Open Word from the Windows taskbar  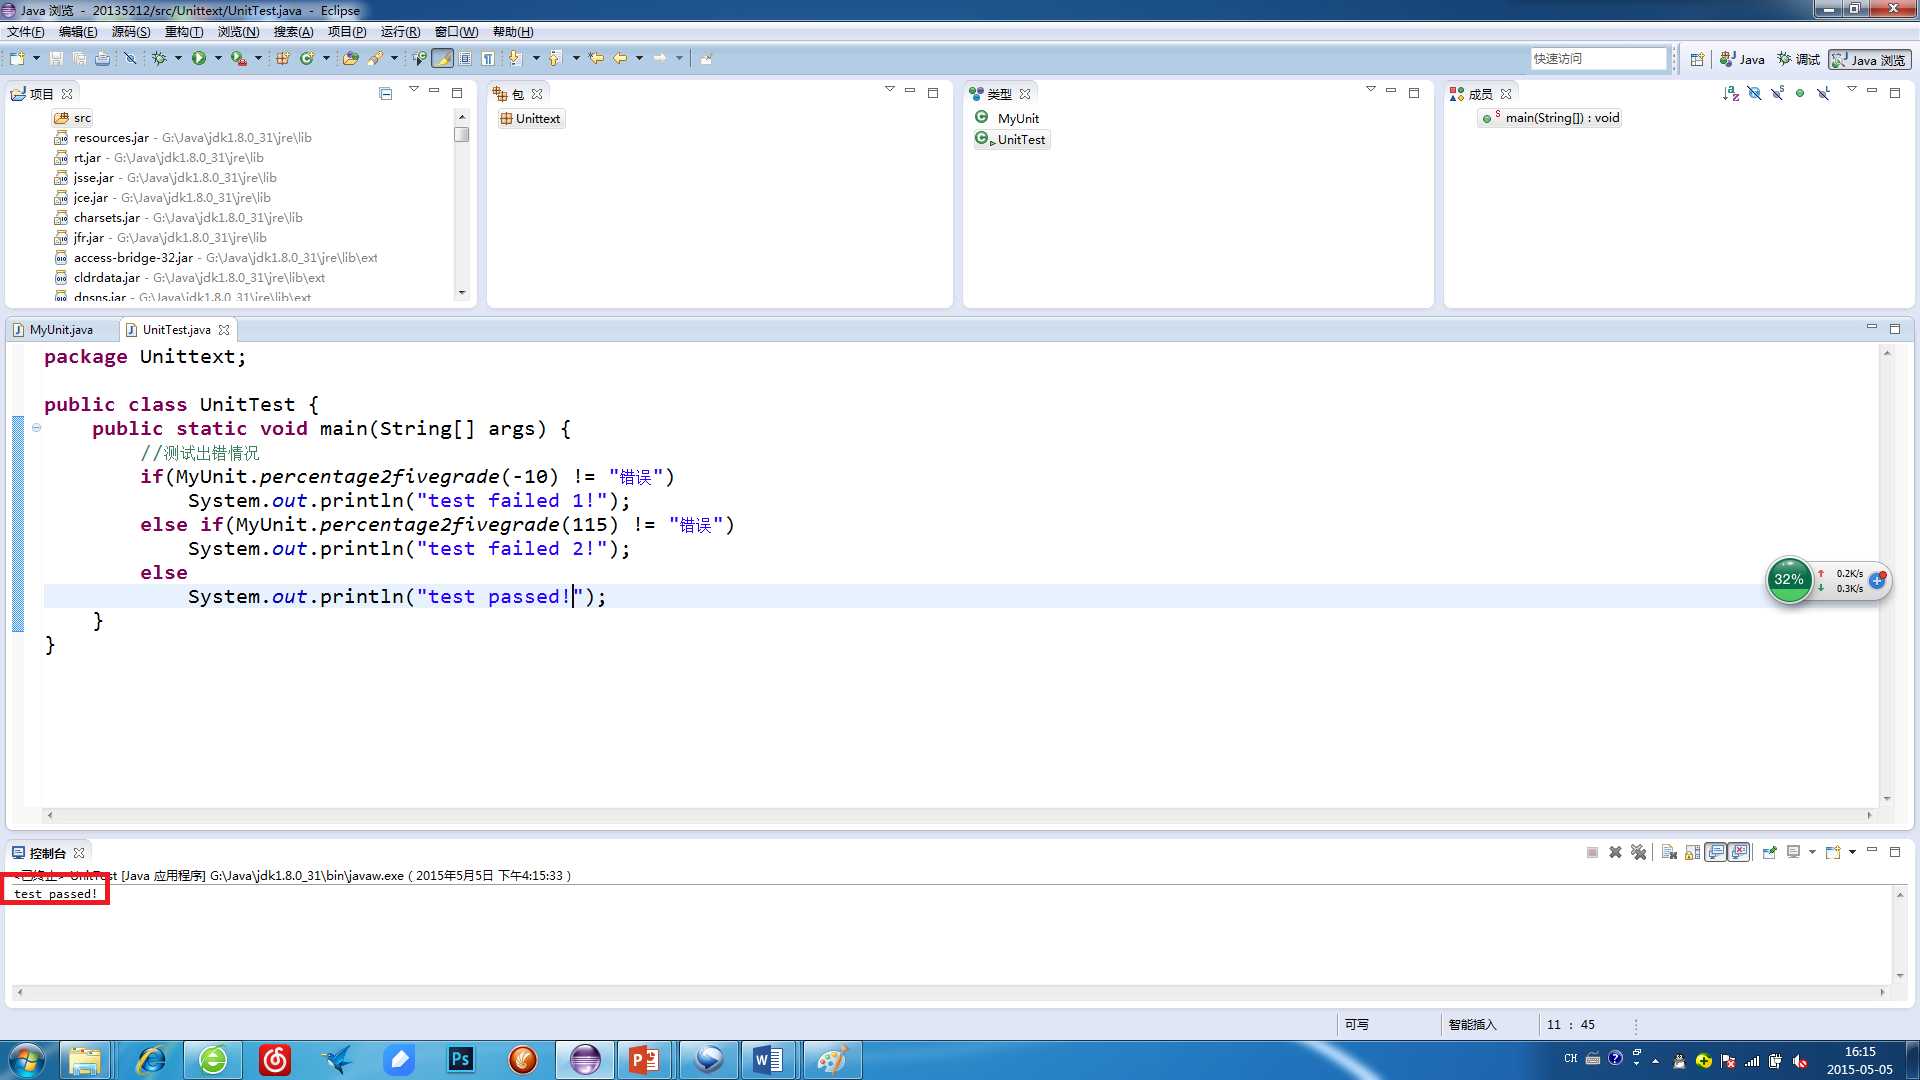click(x=768, y=1059)
